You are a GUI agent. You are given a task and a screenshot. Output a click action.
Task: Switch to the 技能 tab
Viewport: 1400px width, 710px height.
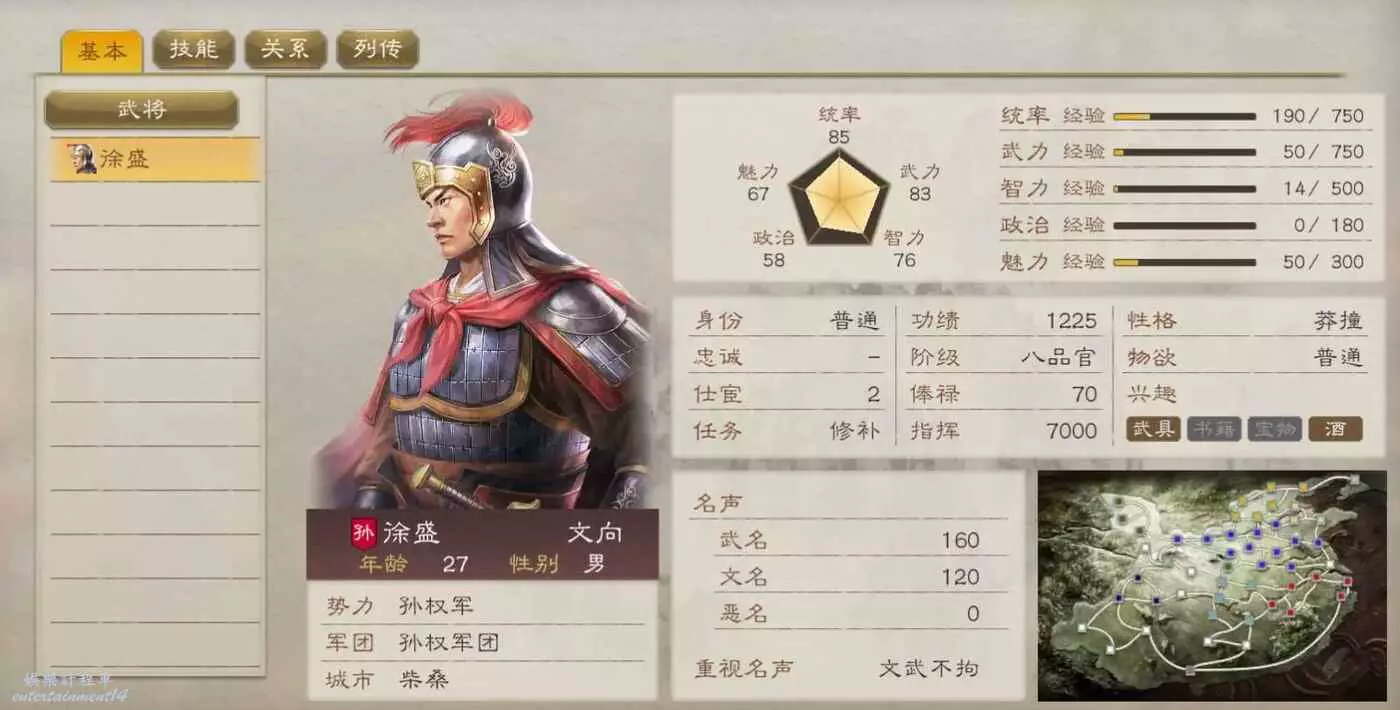click(193, 49)
